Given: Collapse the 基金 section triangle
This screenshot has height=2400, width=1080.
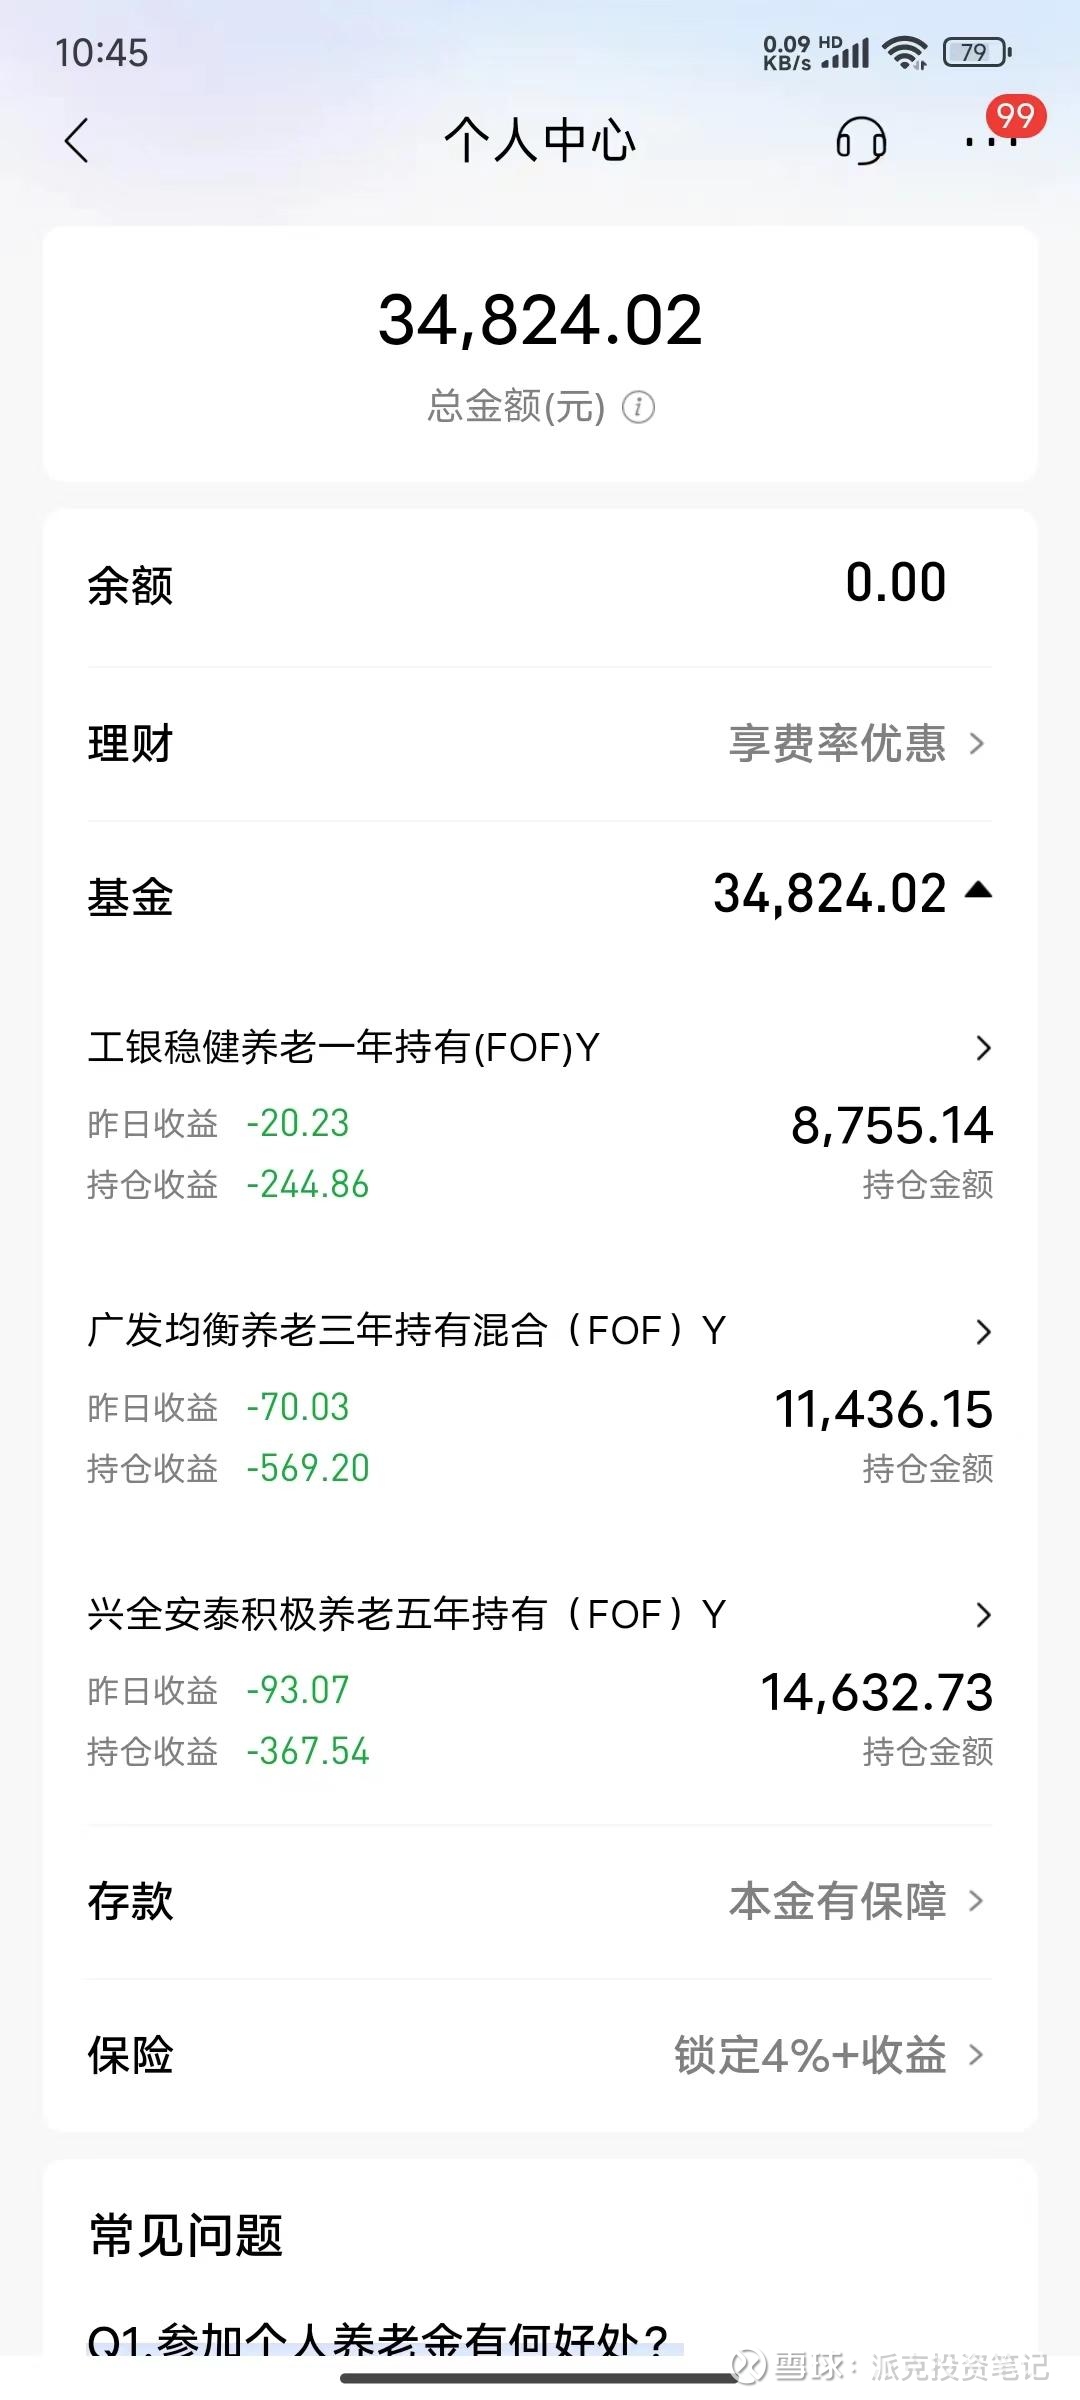Looking at the screenshot, I should point(978,890).
